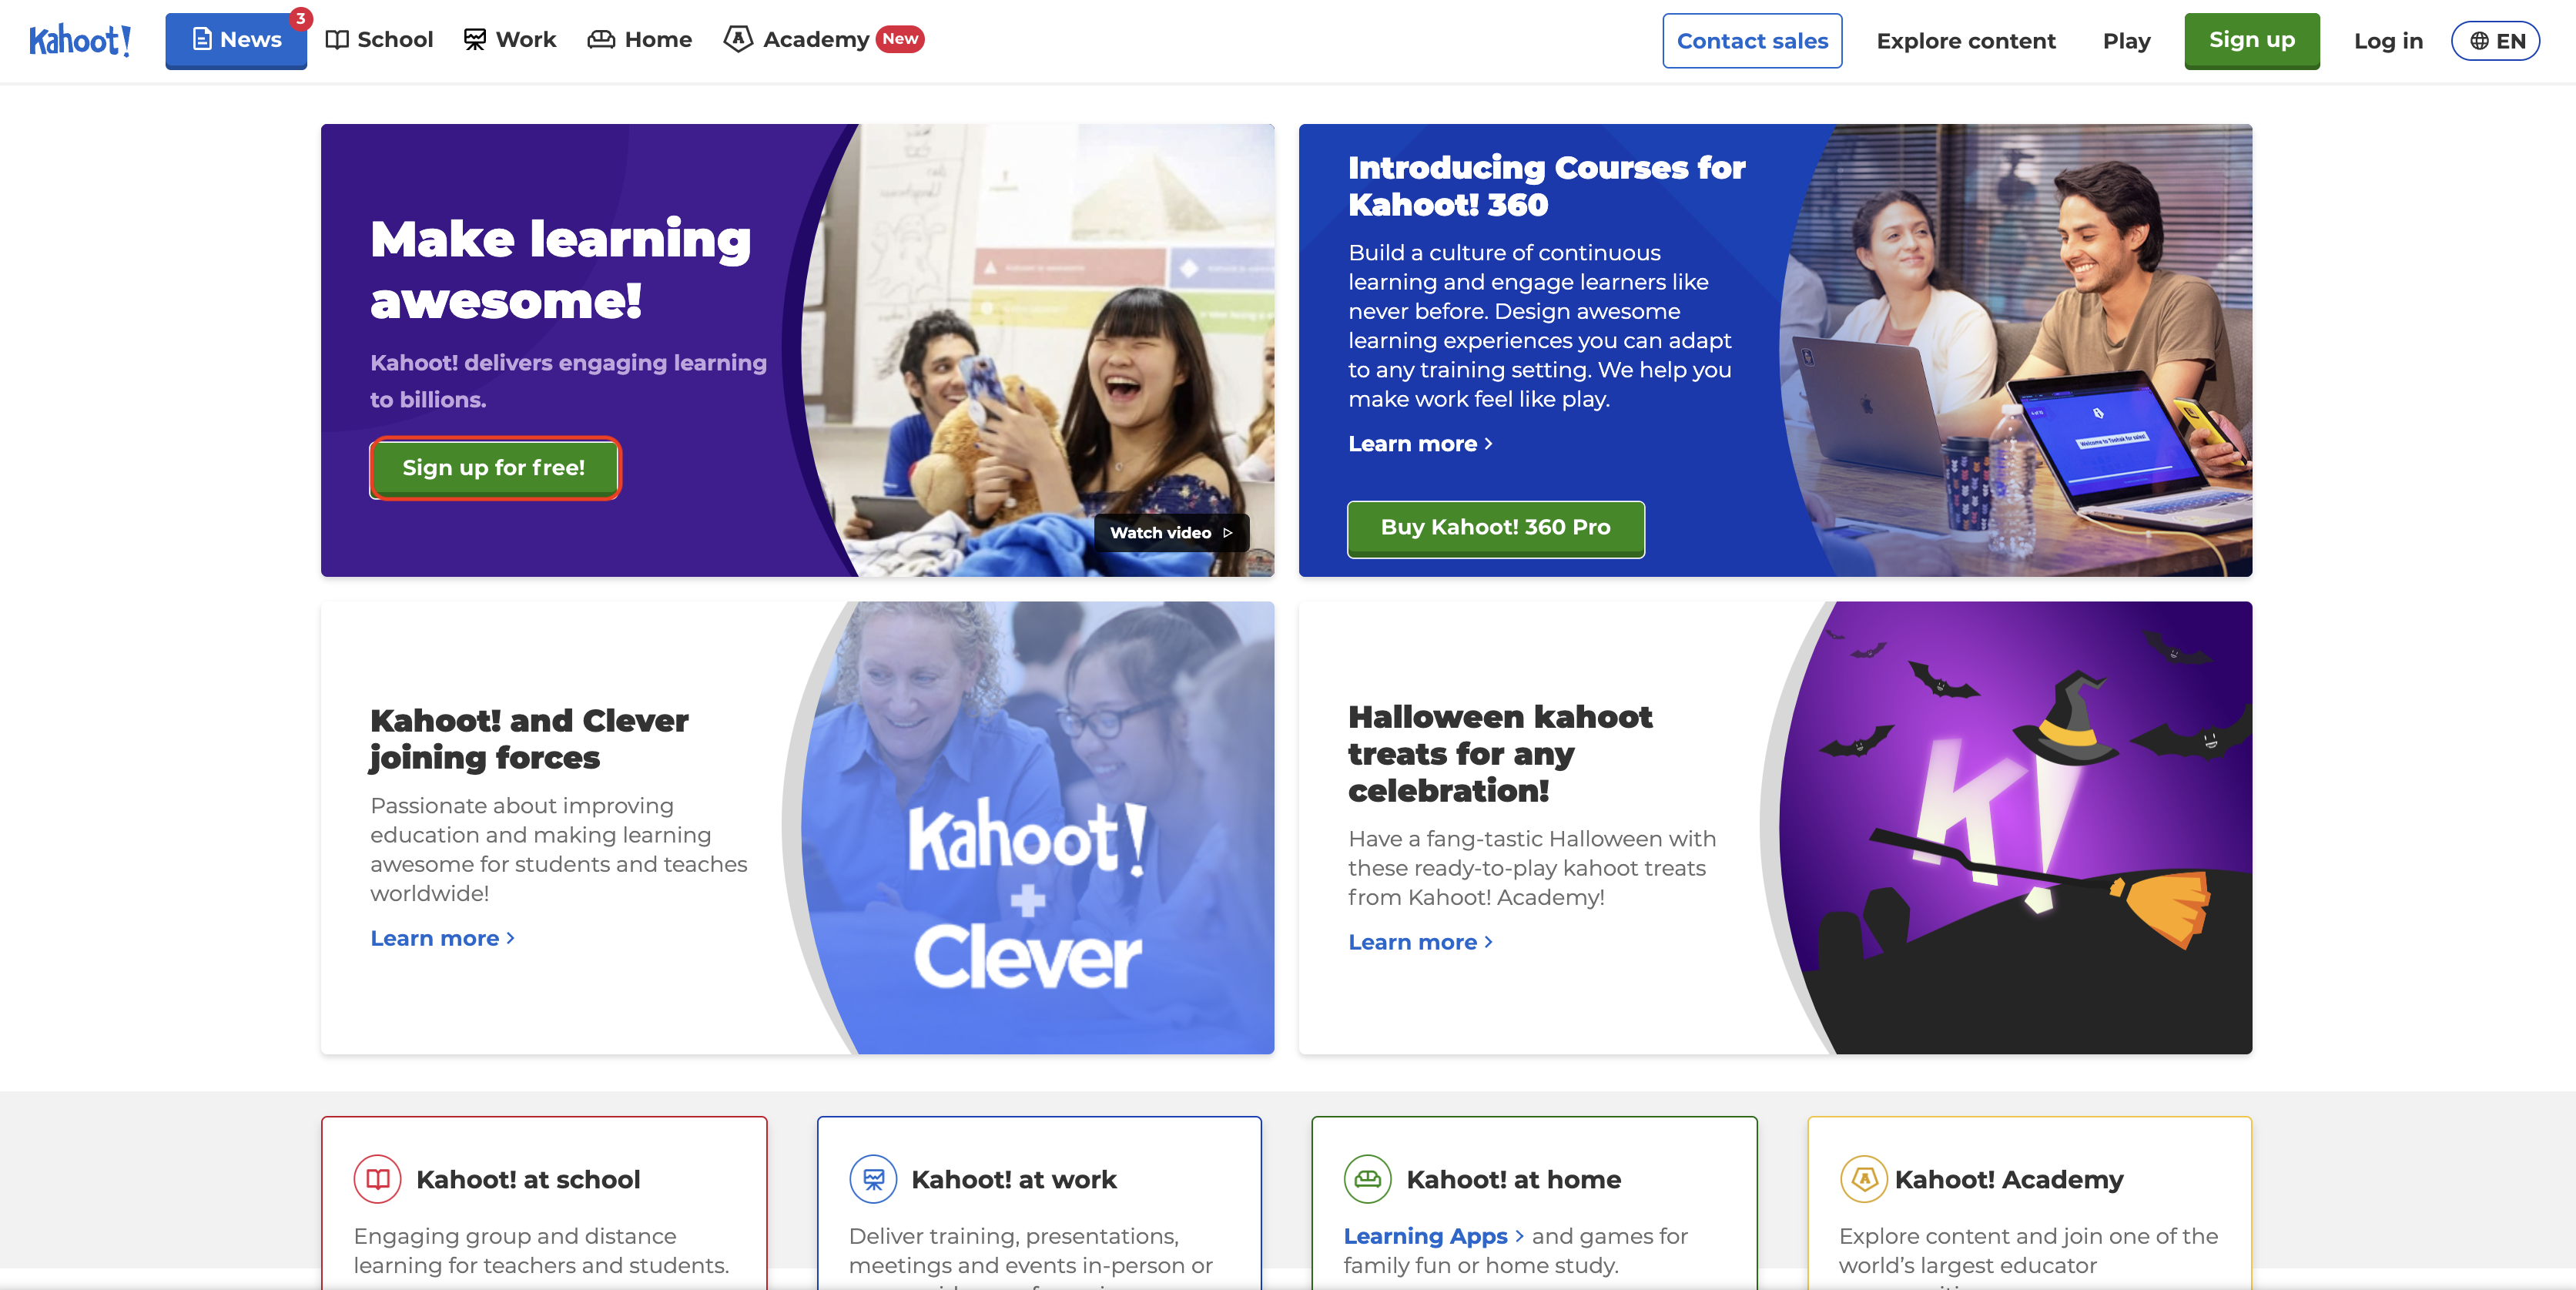Image resolution: width=2576 pixels, height=1290 pixels.
Task: Follow Learn more under Courses for Kahoot! 360
Action: point(1419,444)
